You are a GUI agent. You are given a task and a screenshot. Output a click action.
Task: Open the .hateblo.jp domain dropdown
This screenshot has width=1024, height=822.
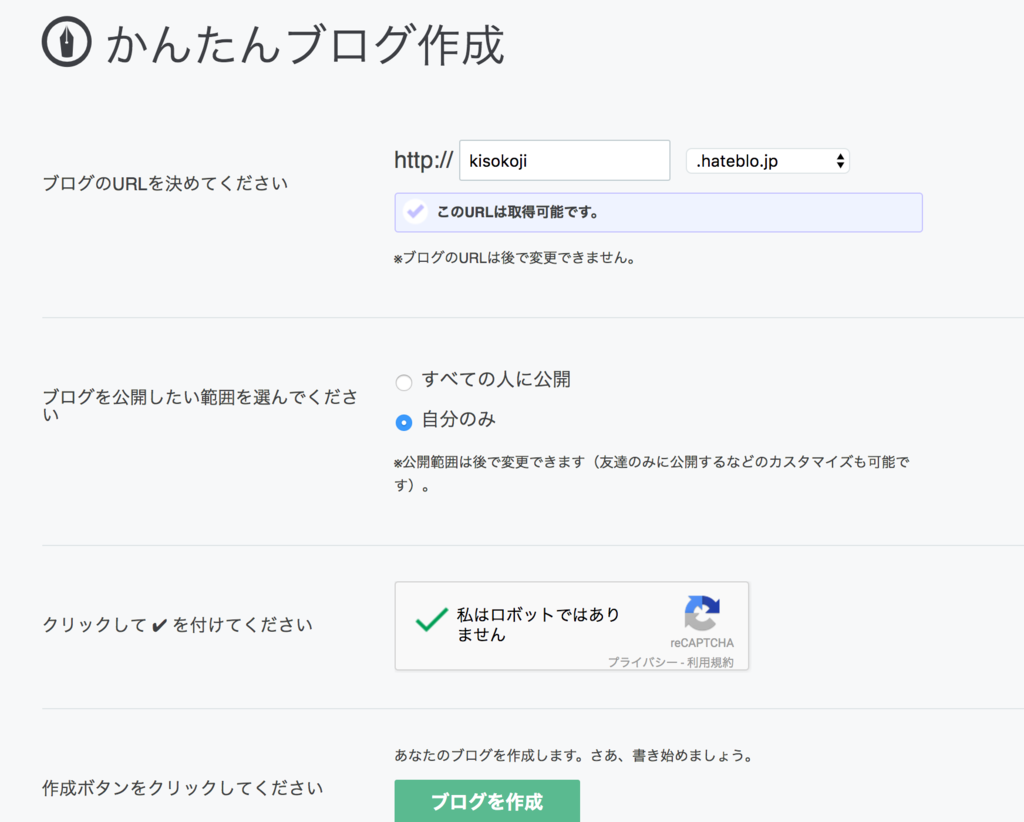767,161
